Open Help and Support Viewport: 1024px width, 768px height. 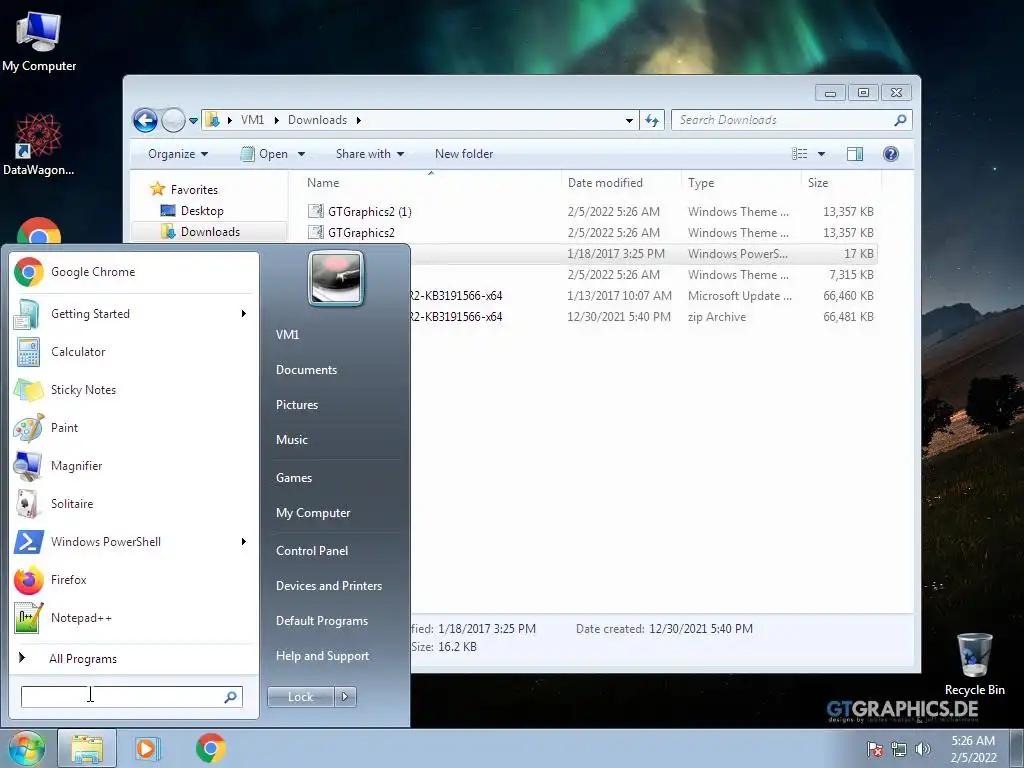[323, 656]
